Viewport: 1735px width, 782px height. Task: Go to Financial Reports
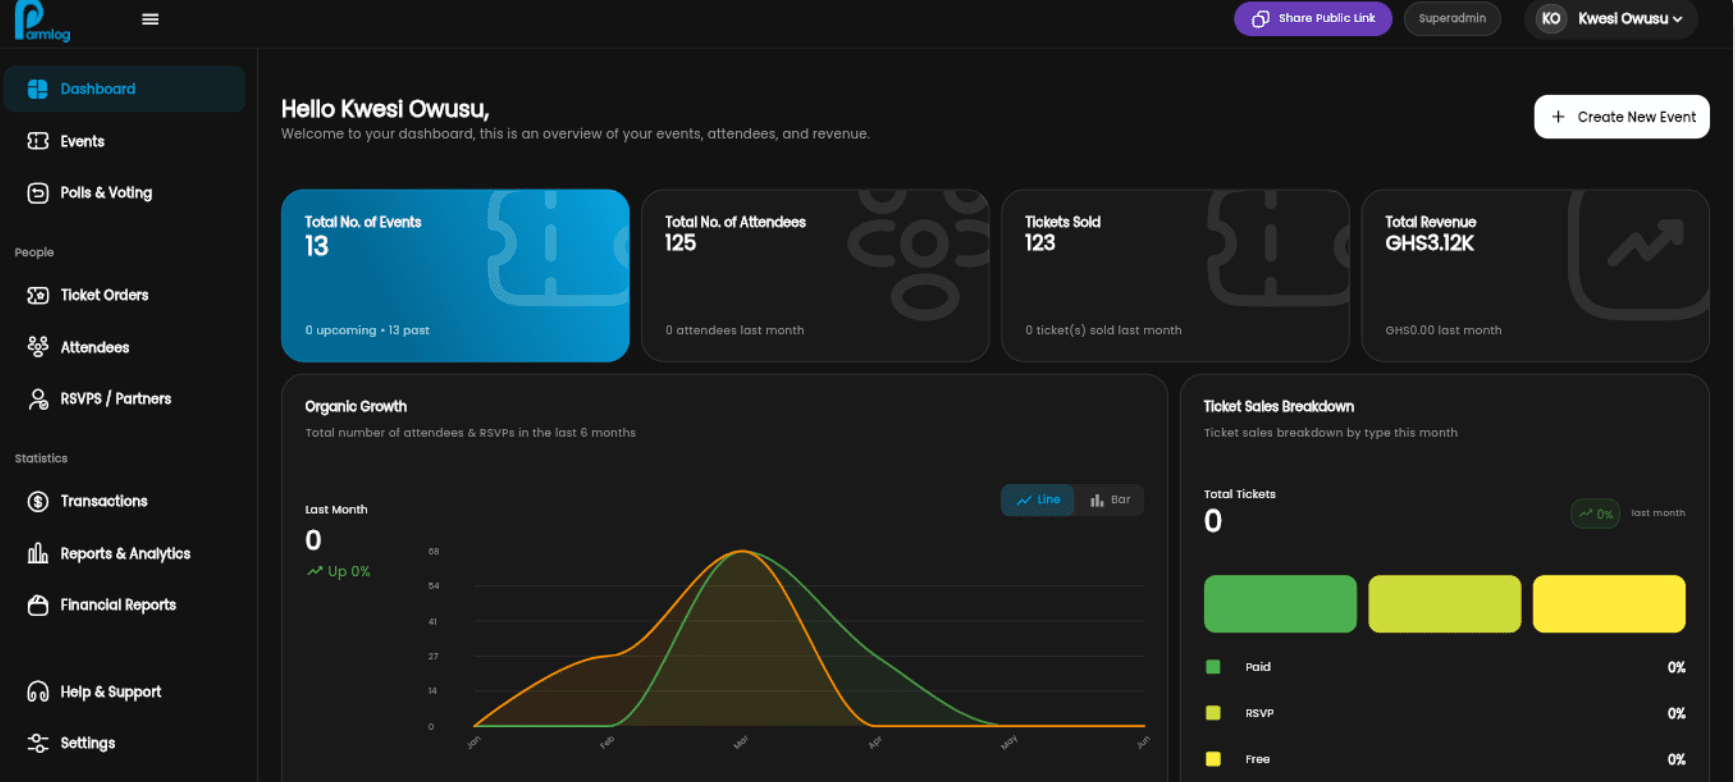124,605
